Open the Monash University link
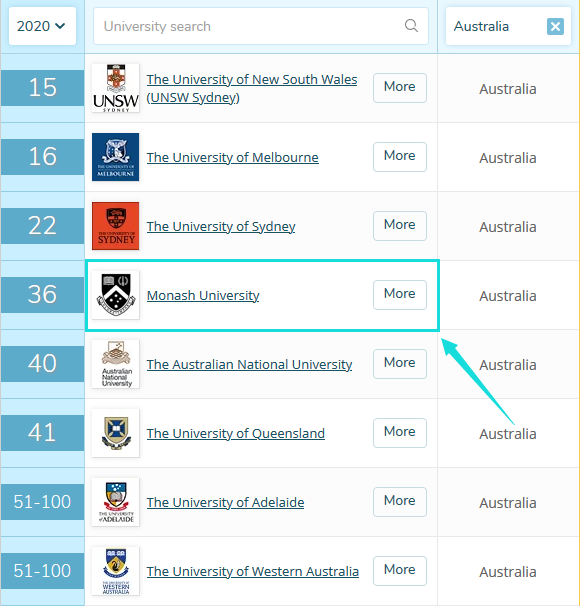 coord(203,296)
